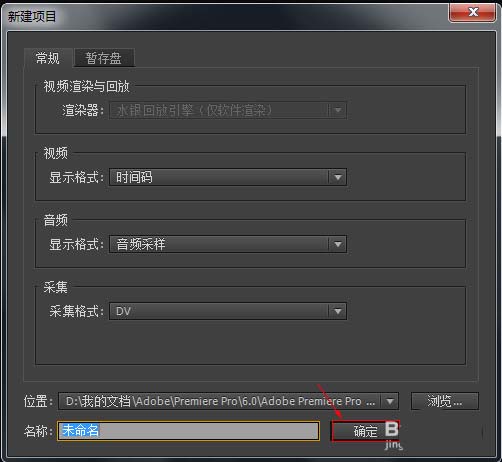Screen dimensions: 502x462
Task: Click the 新建项目 title text
Action: pyautogui.click(x=32, y=16)
